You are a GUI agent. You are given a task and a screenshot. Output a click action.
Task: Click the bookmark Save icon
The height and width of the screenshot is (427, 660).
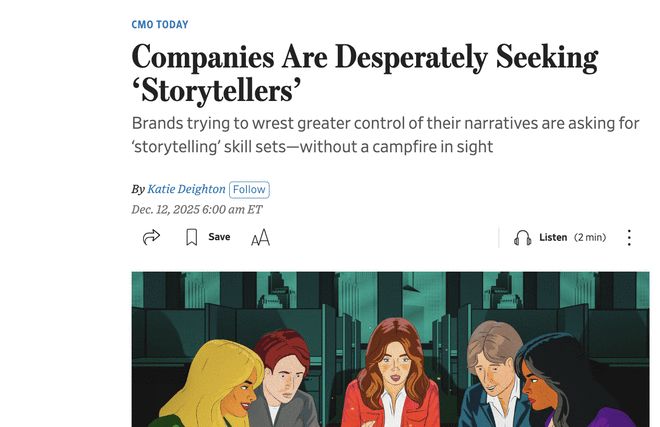191,237
